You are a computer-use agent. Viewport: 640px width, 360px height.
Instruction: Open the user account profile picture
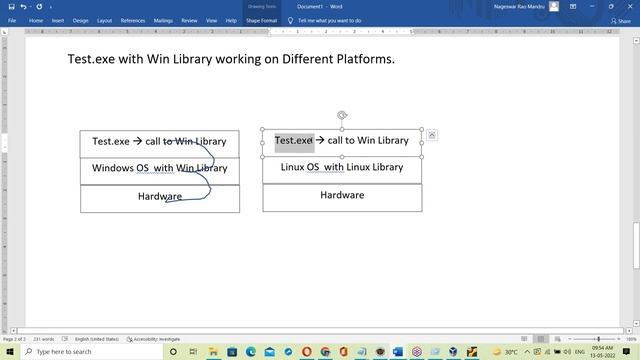(554, 7)
